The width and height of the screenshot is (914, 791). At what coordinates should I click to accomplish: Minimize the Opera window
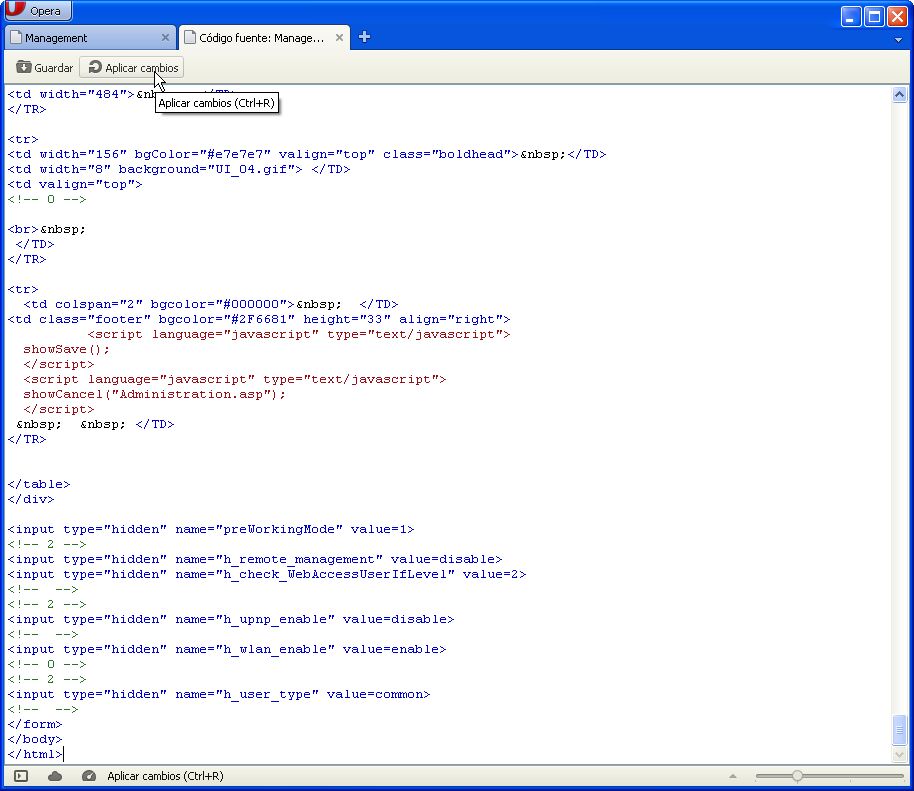point(850,16)
